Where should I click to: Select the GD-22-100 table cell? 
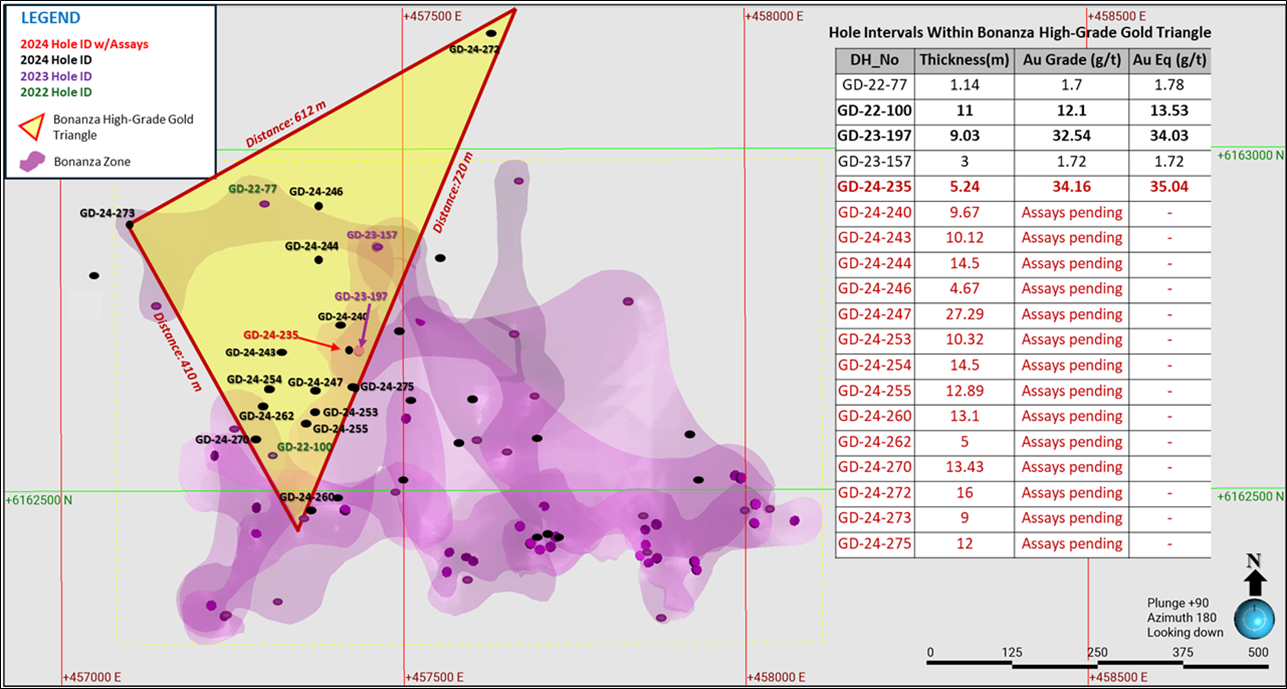(875, 109)
